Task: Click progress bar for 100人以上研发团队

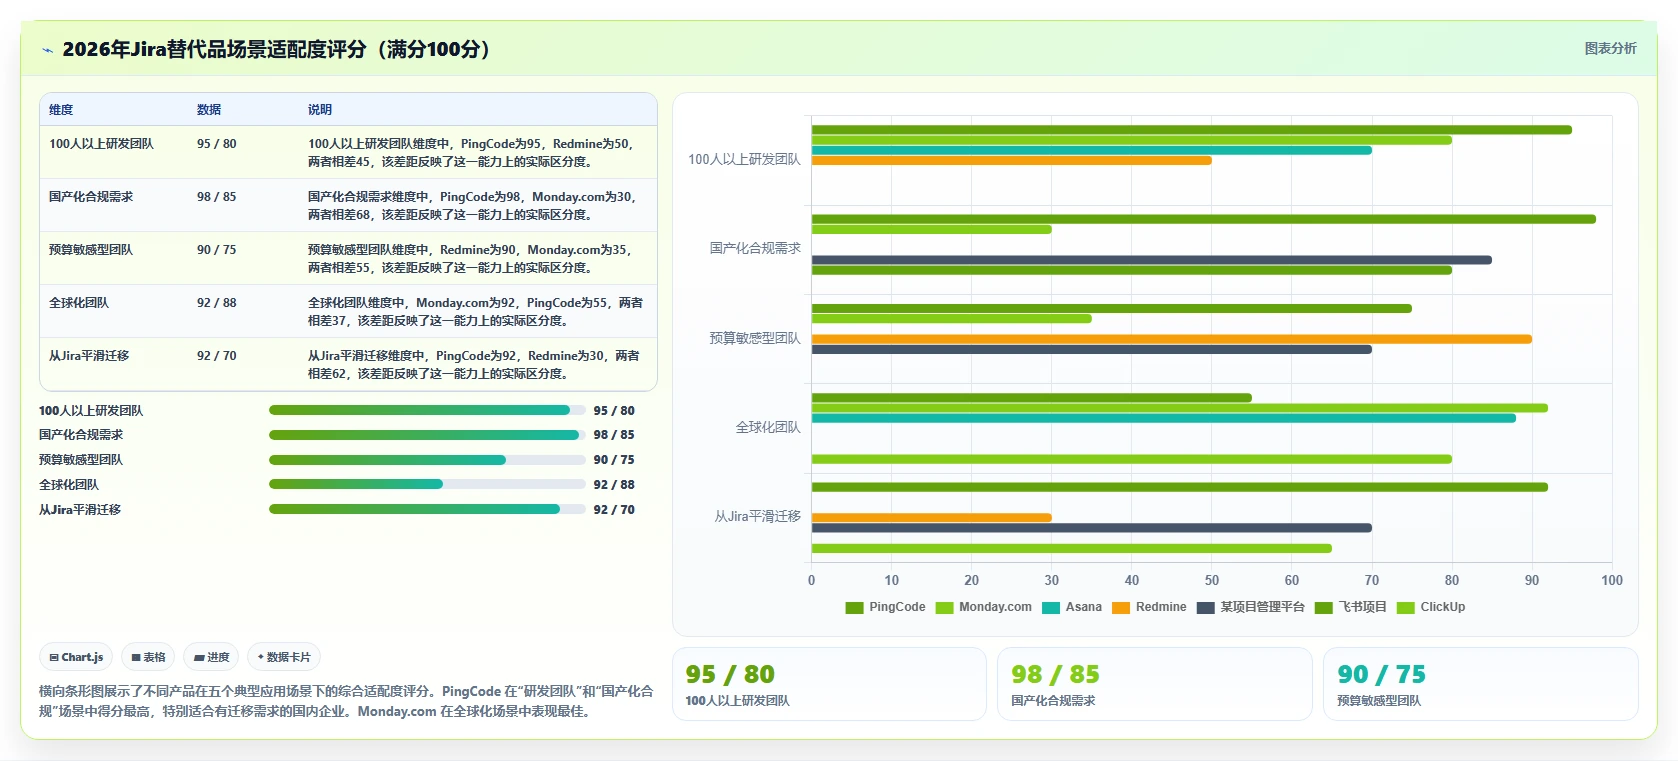Action: [x=427, y=410]
